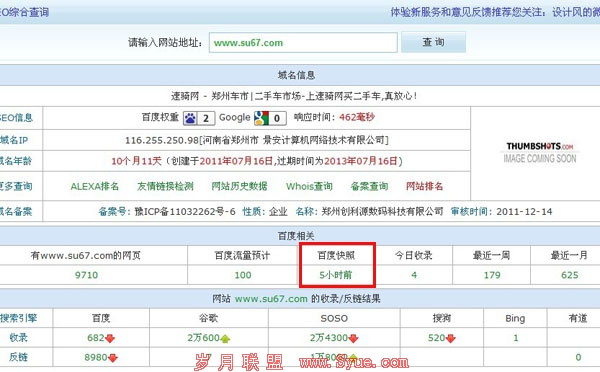Click response time 462毫秒 text
Viewport: 600px width, 372px height.
(x=357, y=117)
